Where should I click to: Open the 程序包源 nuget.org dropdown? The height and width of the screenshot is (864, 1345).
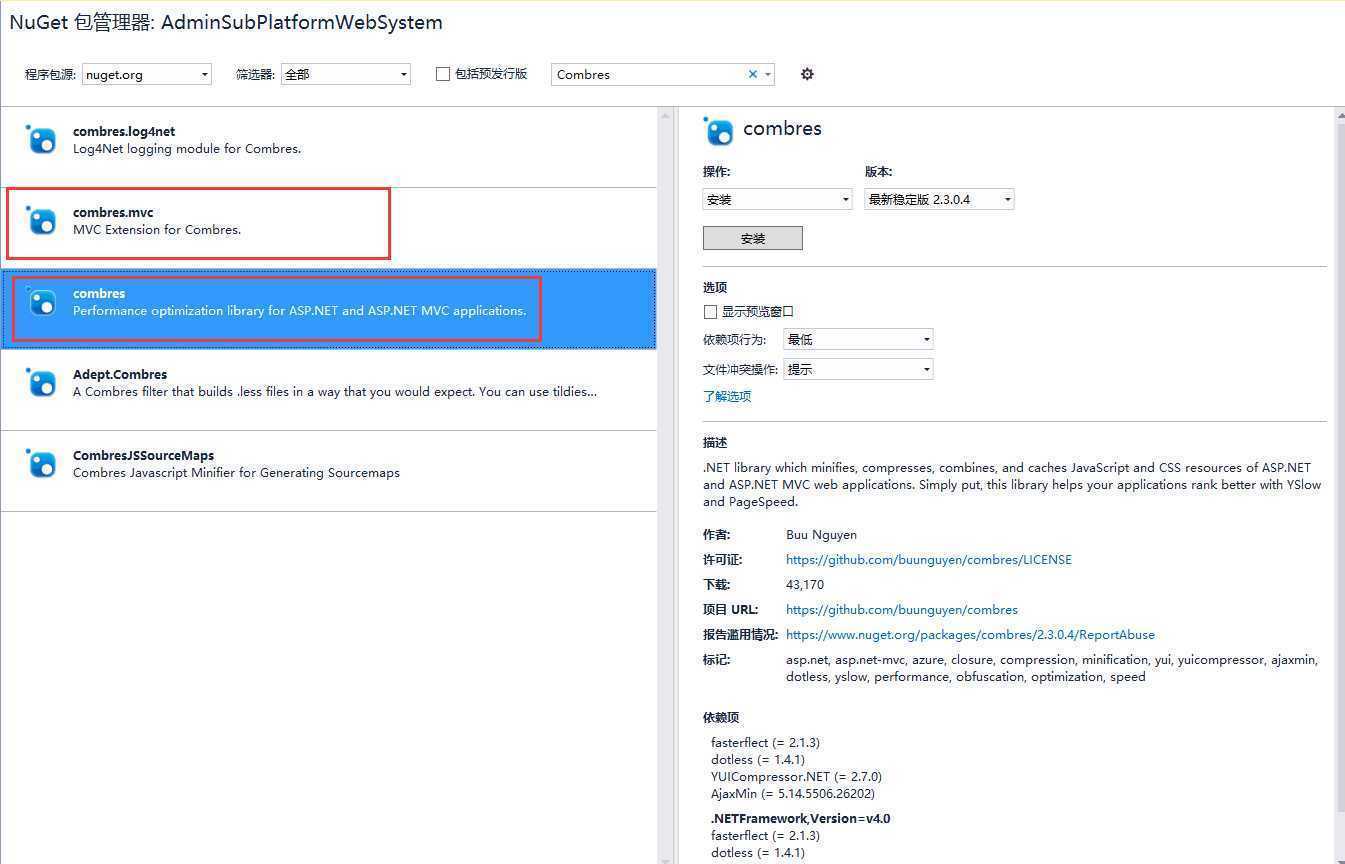click(x=147, y=74)
